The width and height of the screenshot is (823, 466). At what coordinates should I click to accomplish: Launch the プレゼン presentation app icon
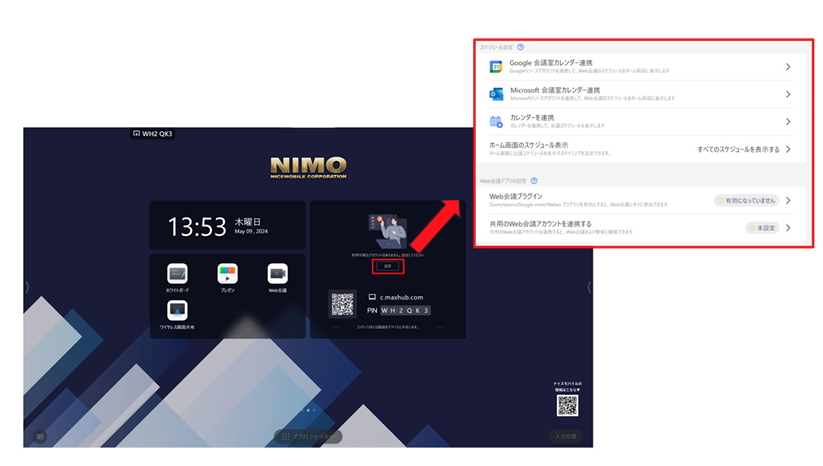227,273
